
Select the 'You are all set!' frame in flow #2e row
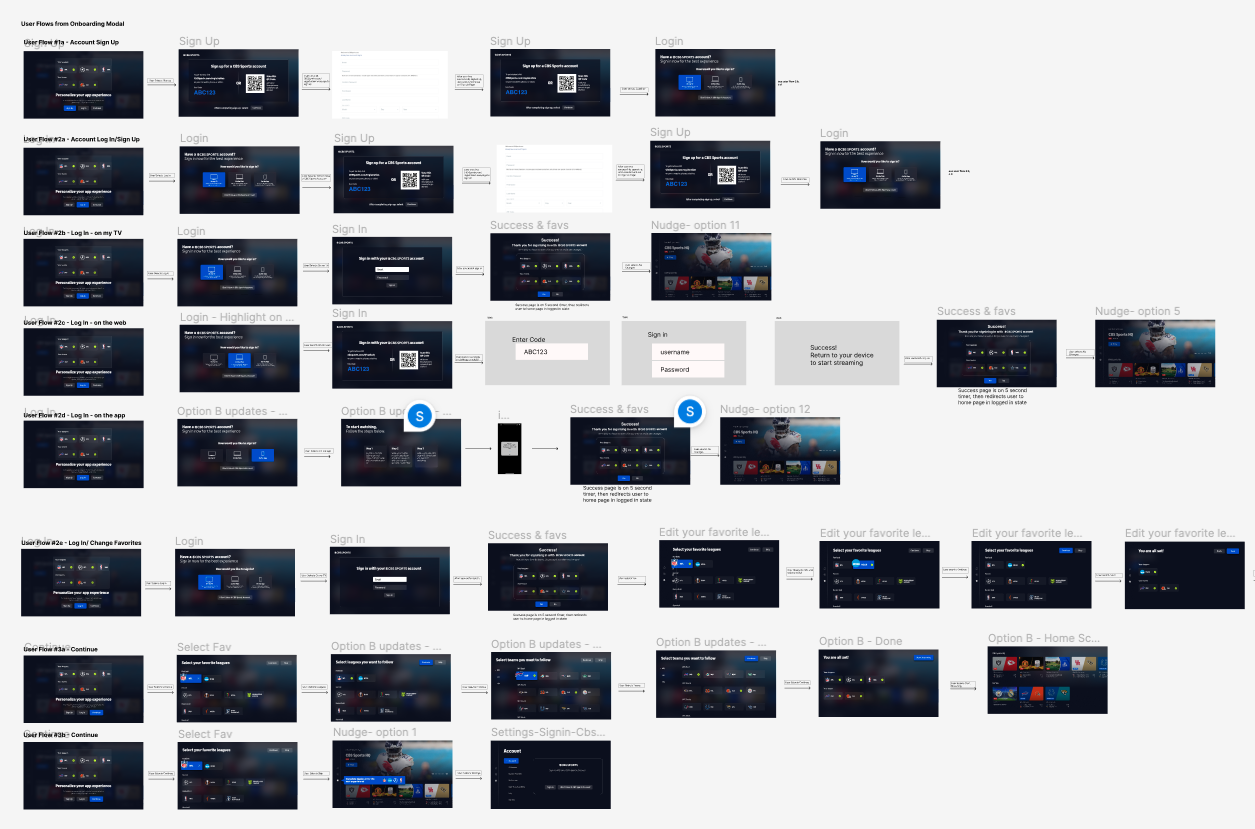1185,575
